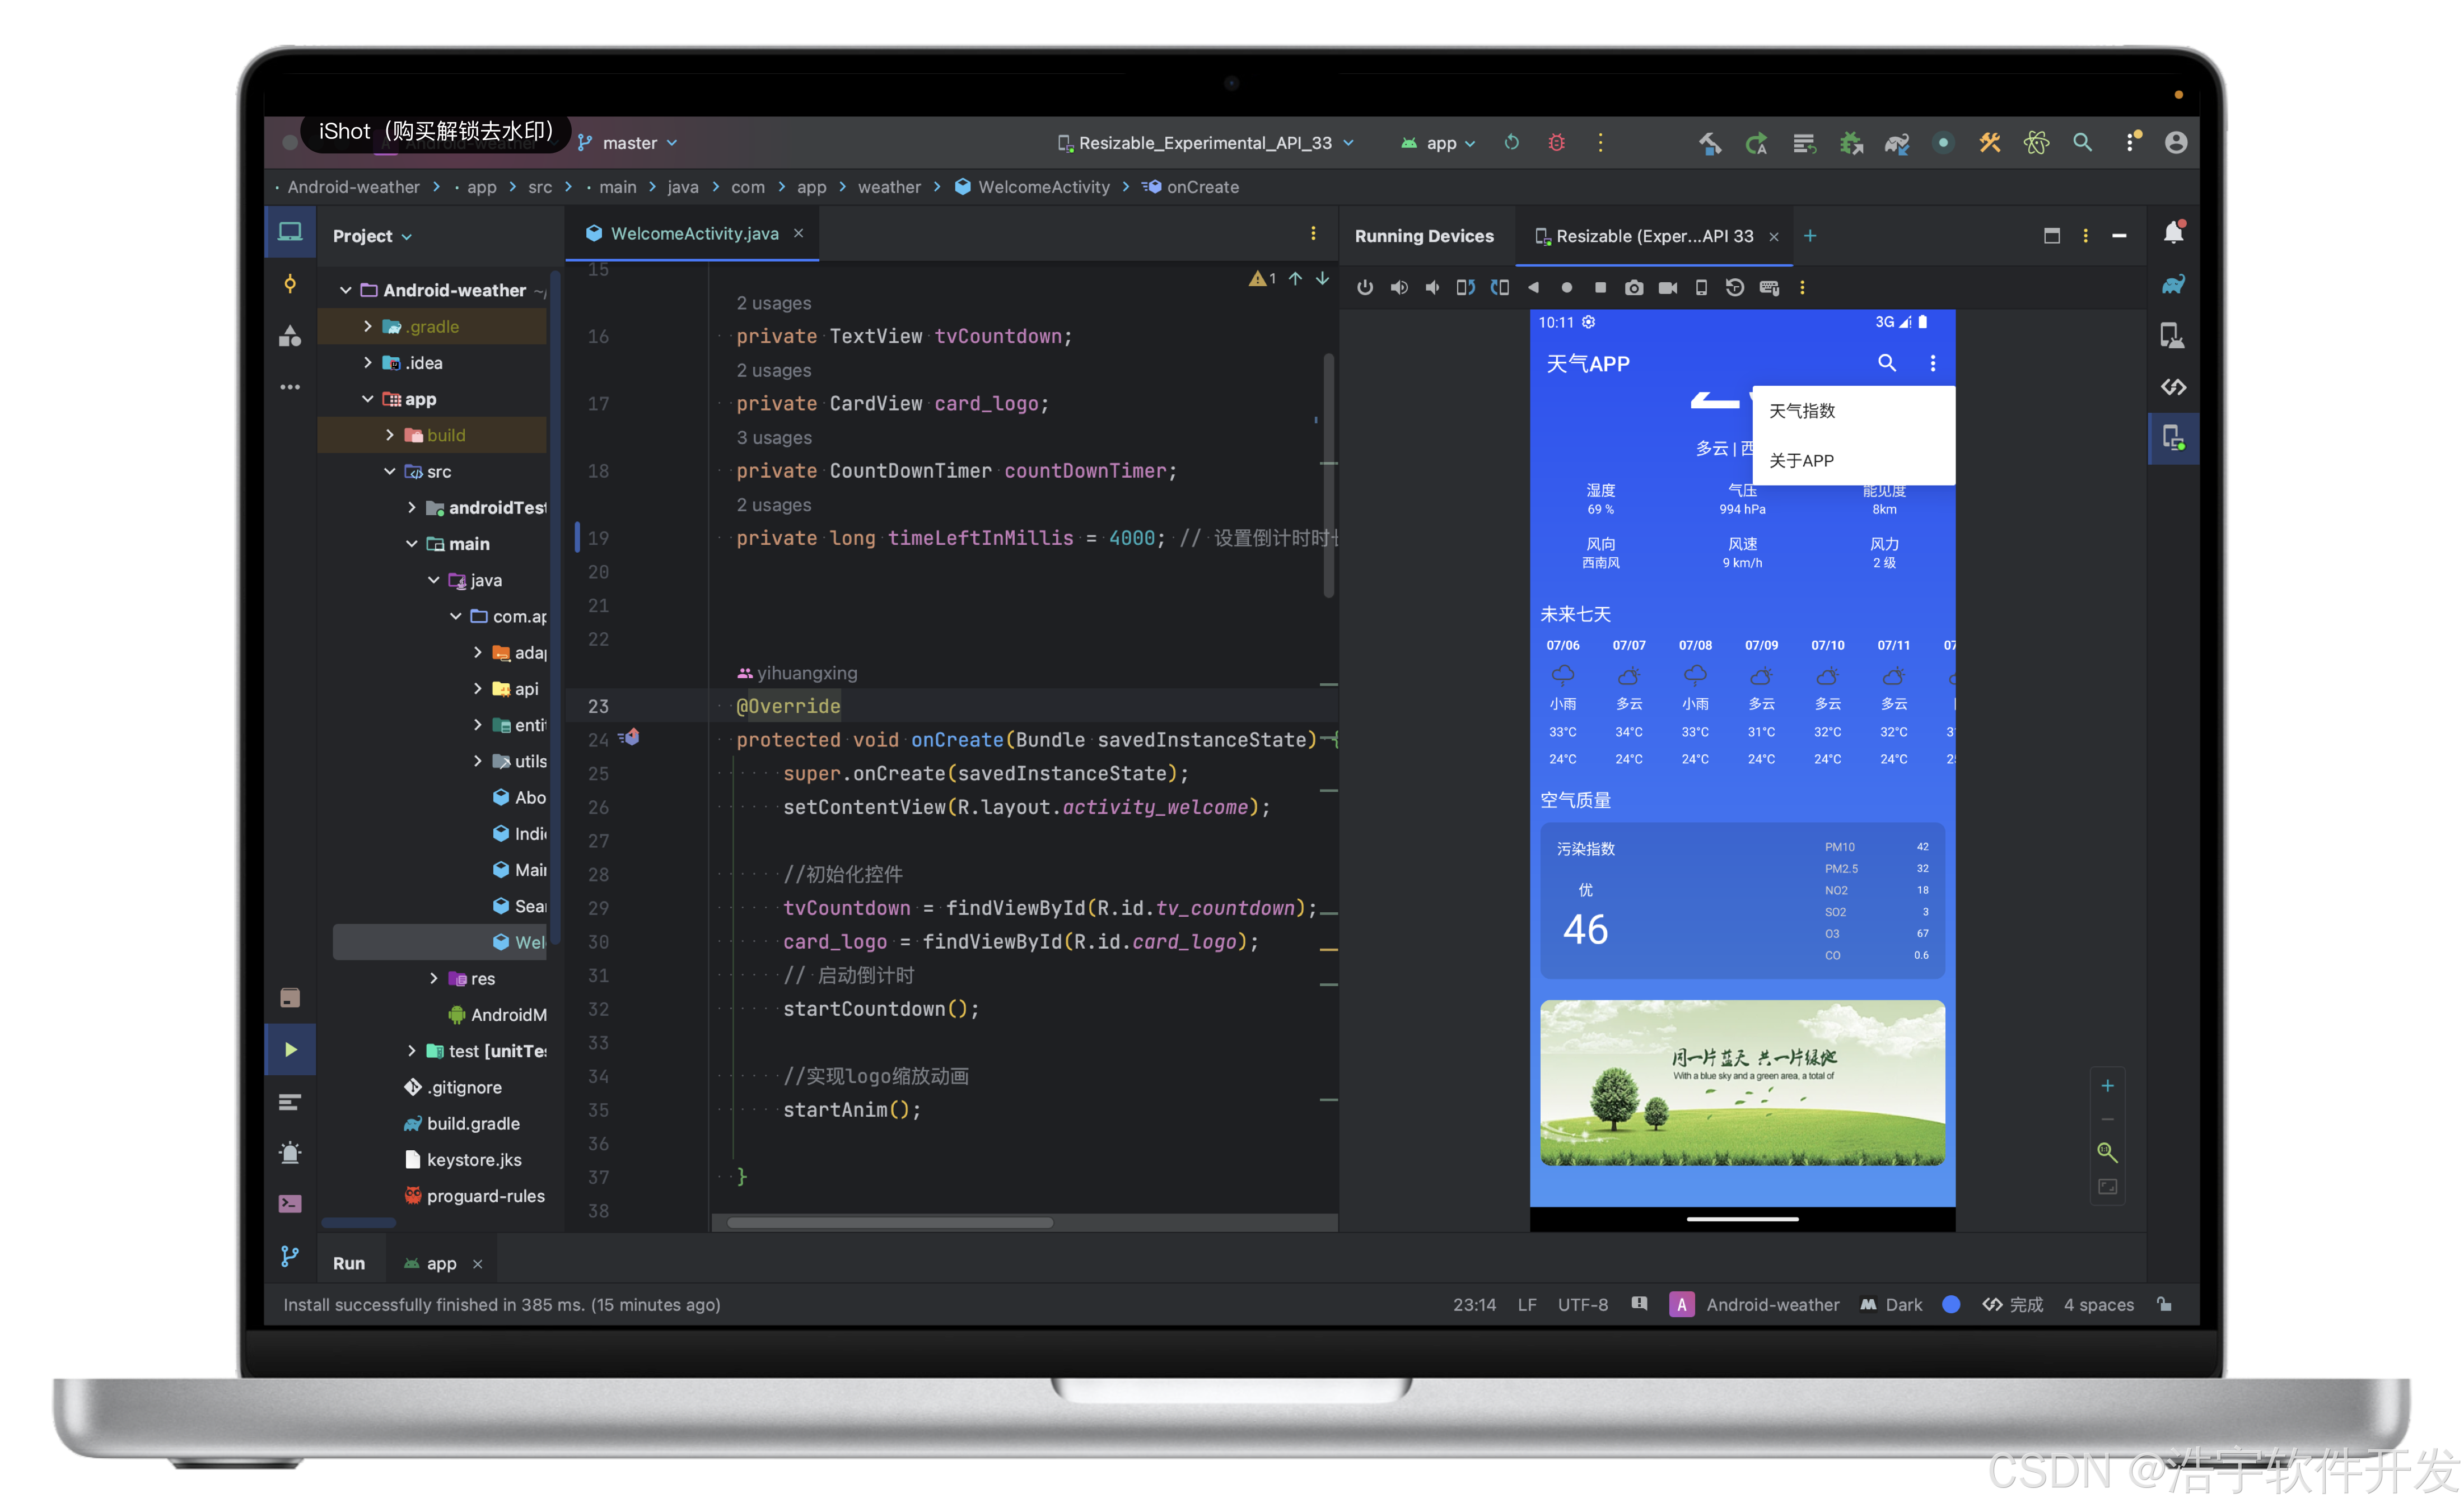The height and width of the screenshot is (1512, 2464).
Task: Expand the .idea folder
Action: pos(367,363)
